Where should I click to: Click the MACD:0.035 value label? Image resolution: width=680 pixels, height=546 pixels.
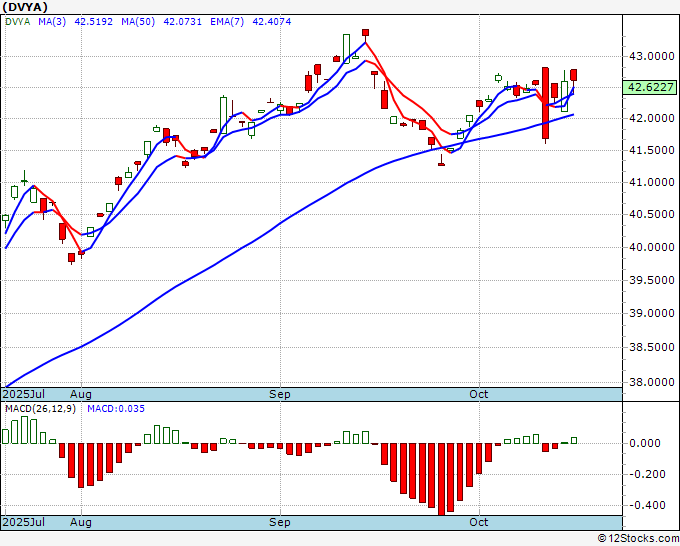(116, 409)
